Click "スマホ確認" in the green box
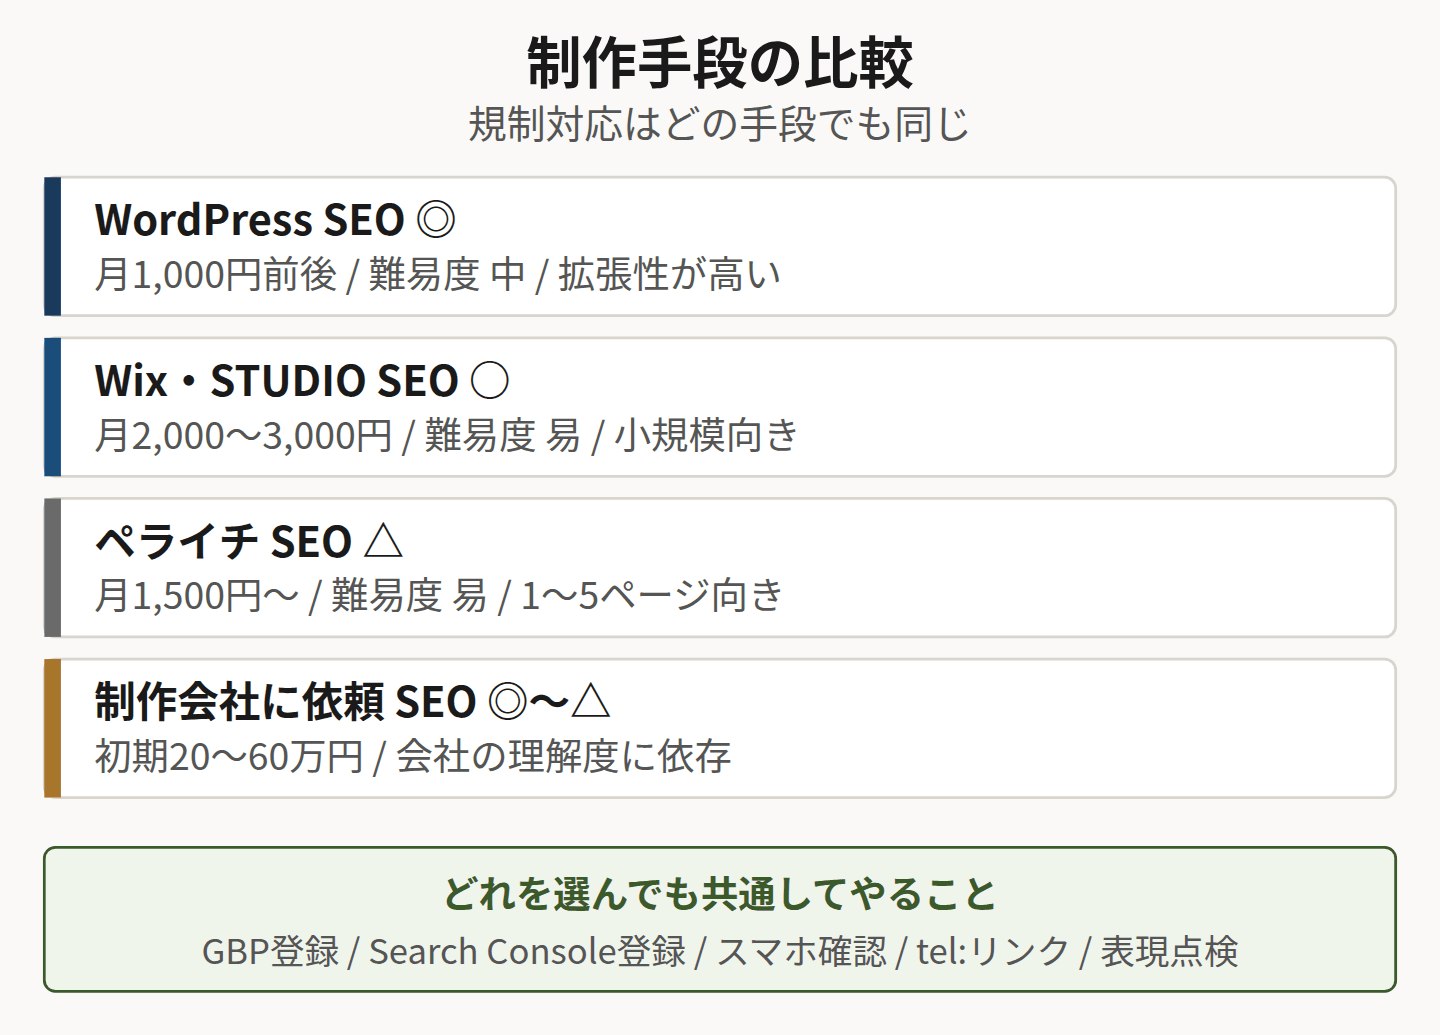This screenshot has width=1440, height=1035. point(802,951)
